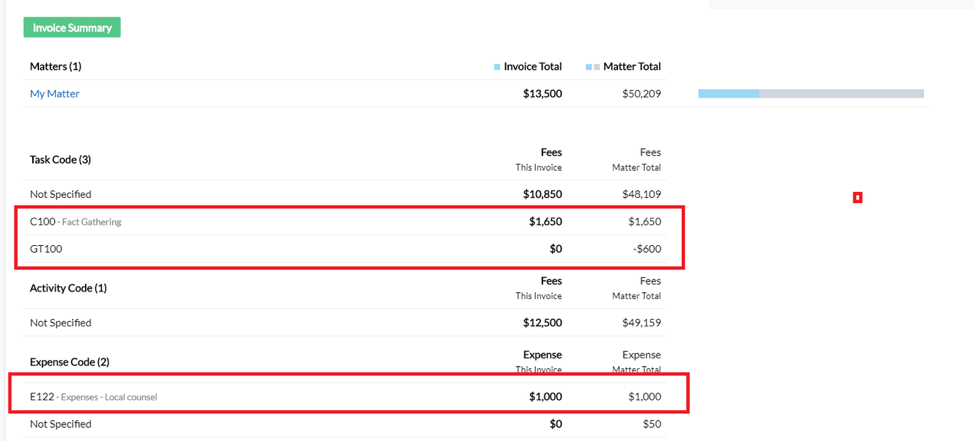Click the $12,500 Activity Code invoice fees
Image resolution: width=974 pixels, height=441 pixels.
542,323
